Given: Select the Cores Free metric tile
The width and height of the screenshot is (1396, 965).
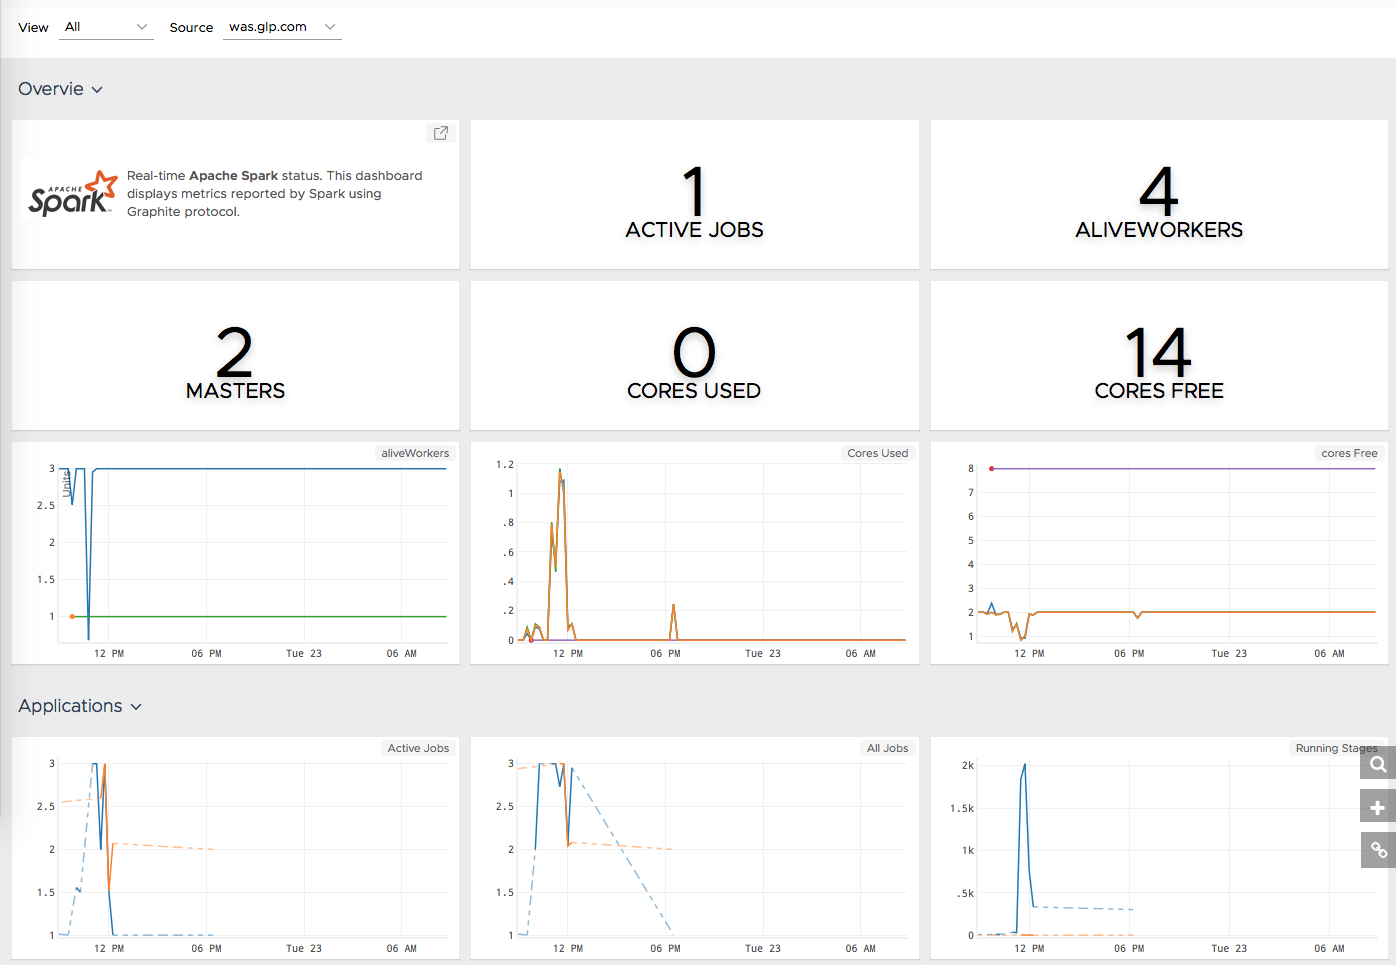Looking at the screenshot, I should point(1159,356).
